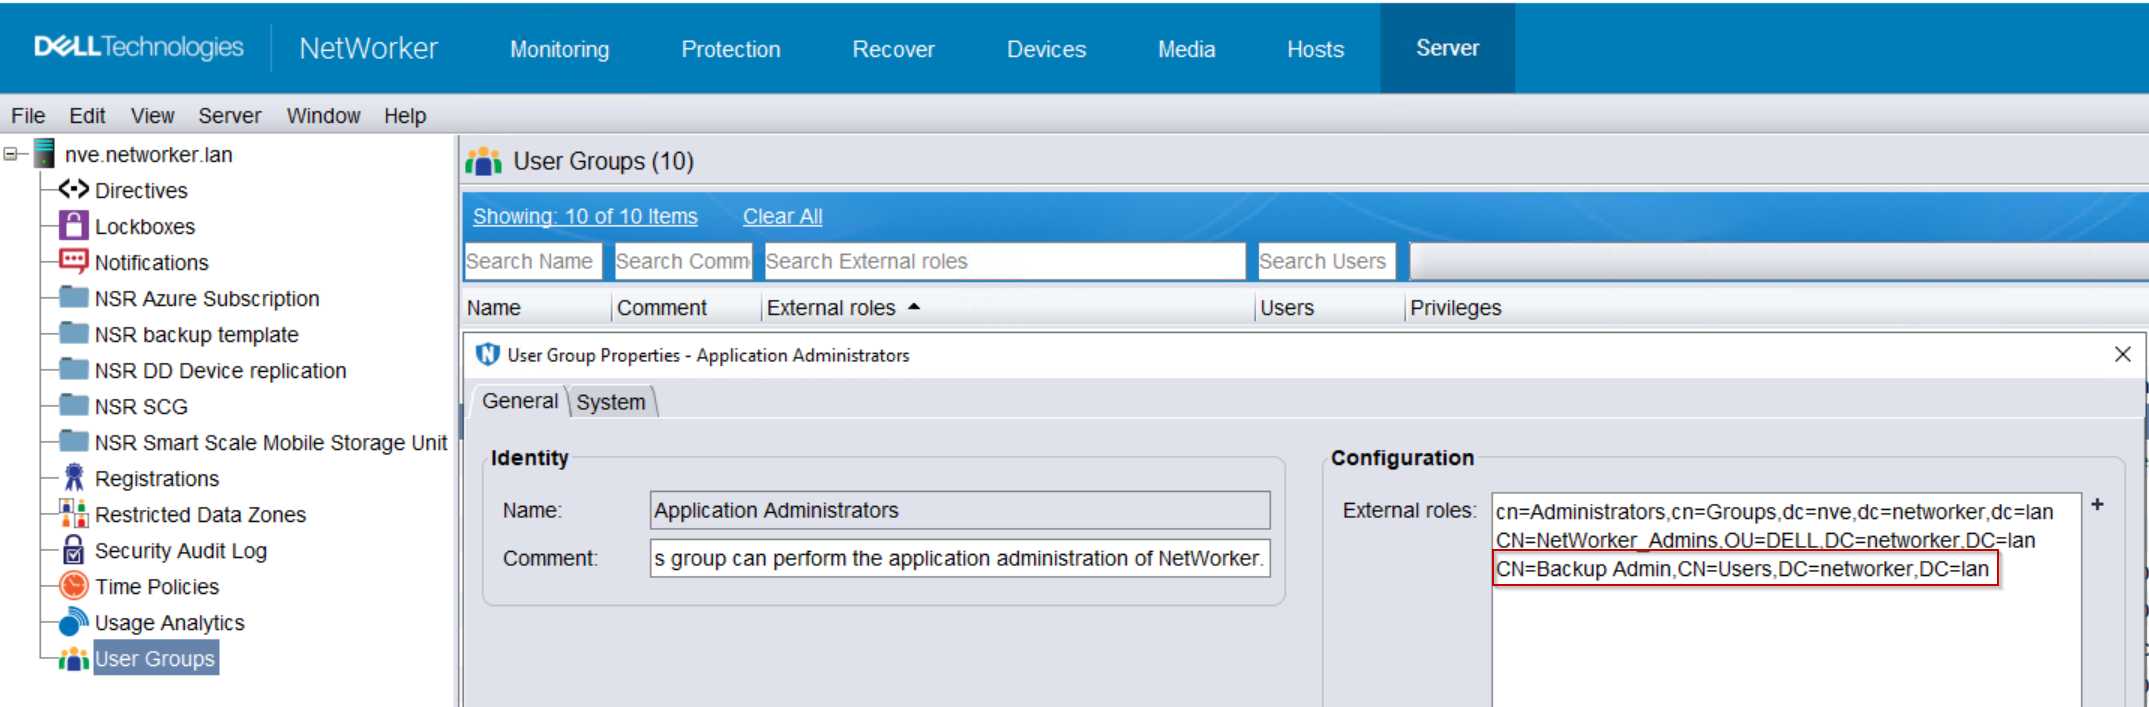Click the Search External roles field

pyautogui.click(x=1003, y=261)
